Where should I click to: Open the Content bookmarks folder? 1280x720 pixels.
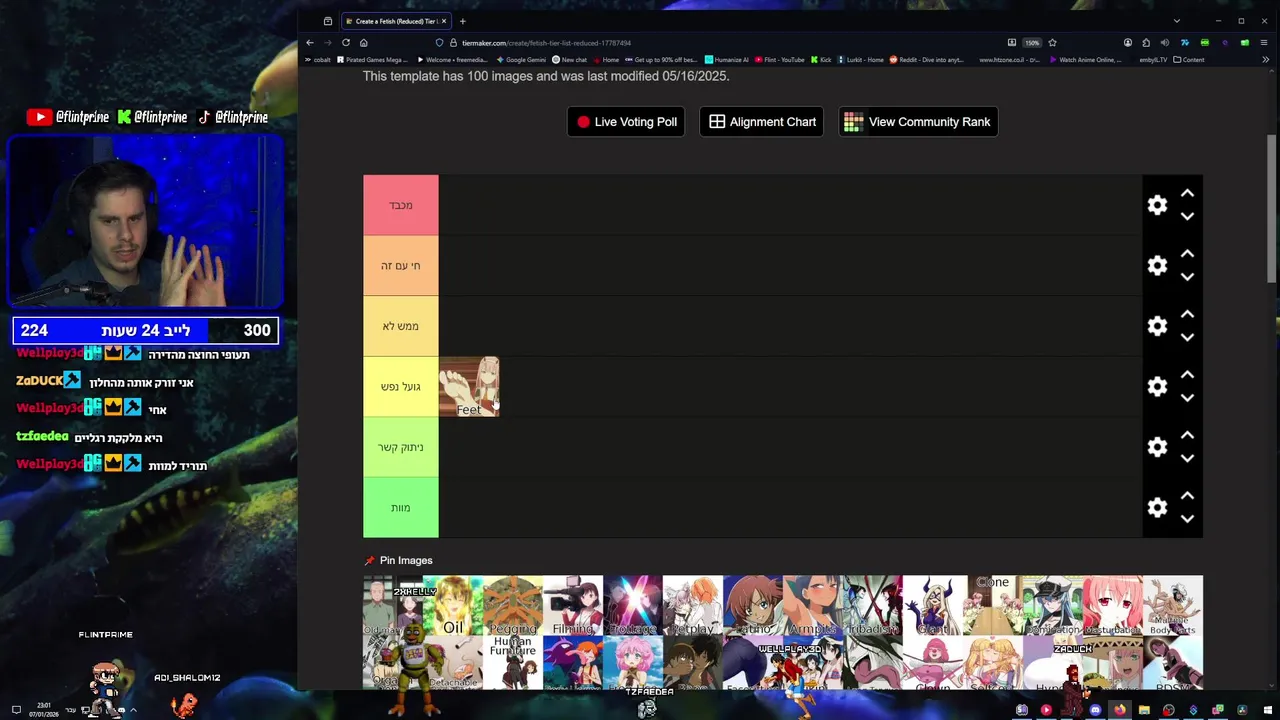point(1189,60)
